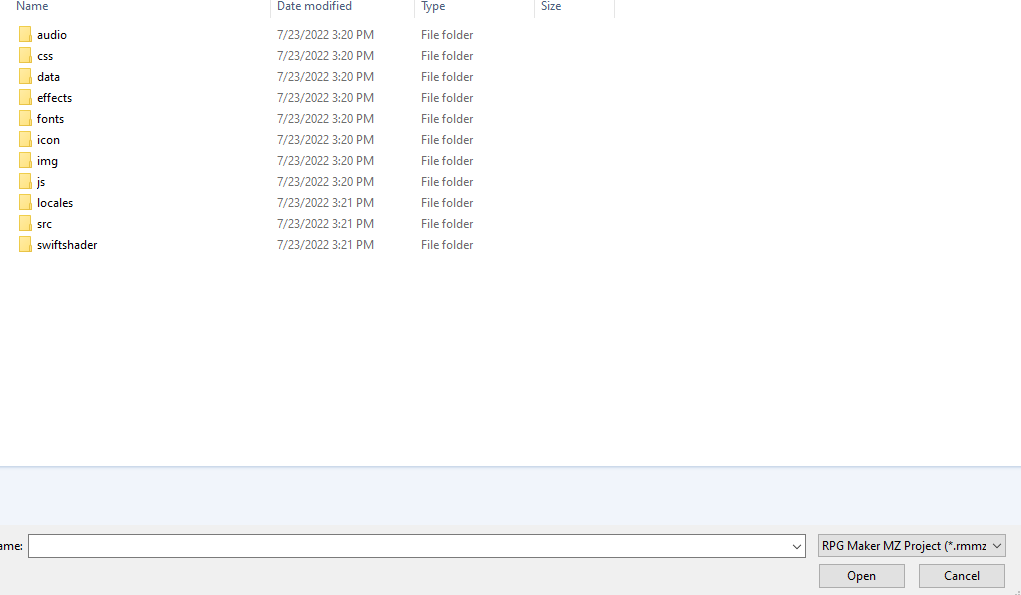Sort files by Name column header
This screenshot has height=595, width=1021.
pos(32,6)
